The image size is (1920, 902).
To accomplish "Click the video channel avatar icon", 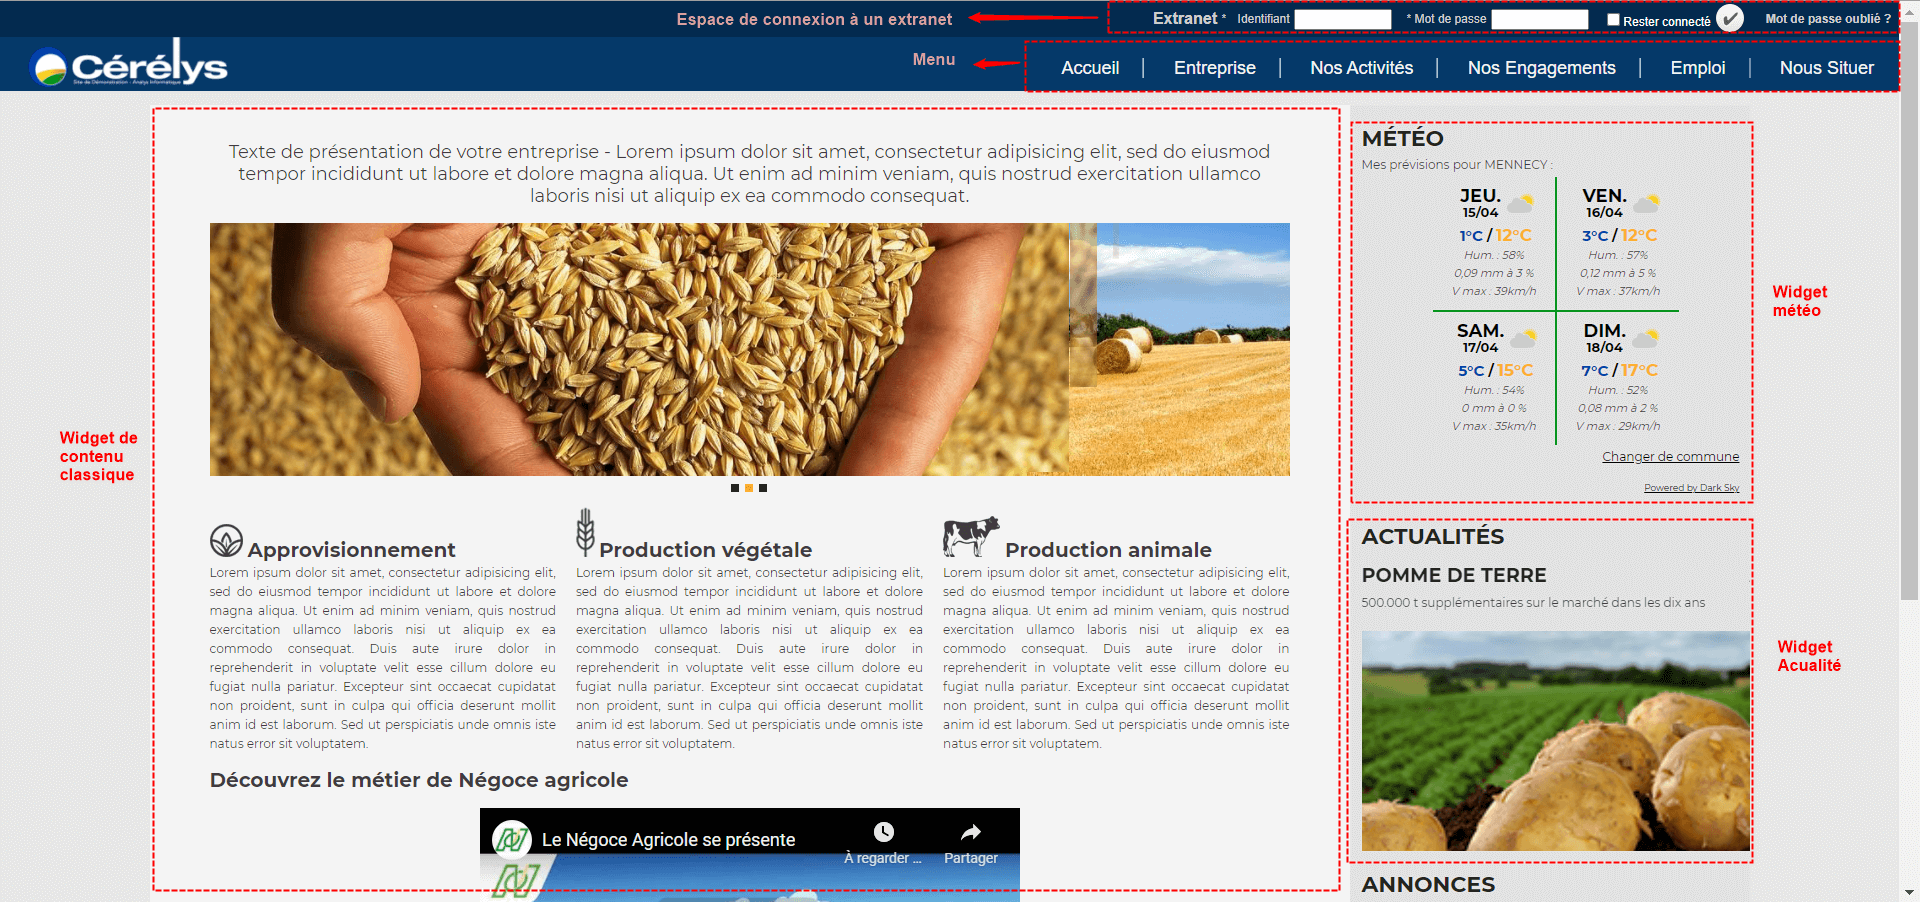I will pos(511,839).
